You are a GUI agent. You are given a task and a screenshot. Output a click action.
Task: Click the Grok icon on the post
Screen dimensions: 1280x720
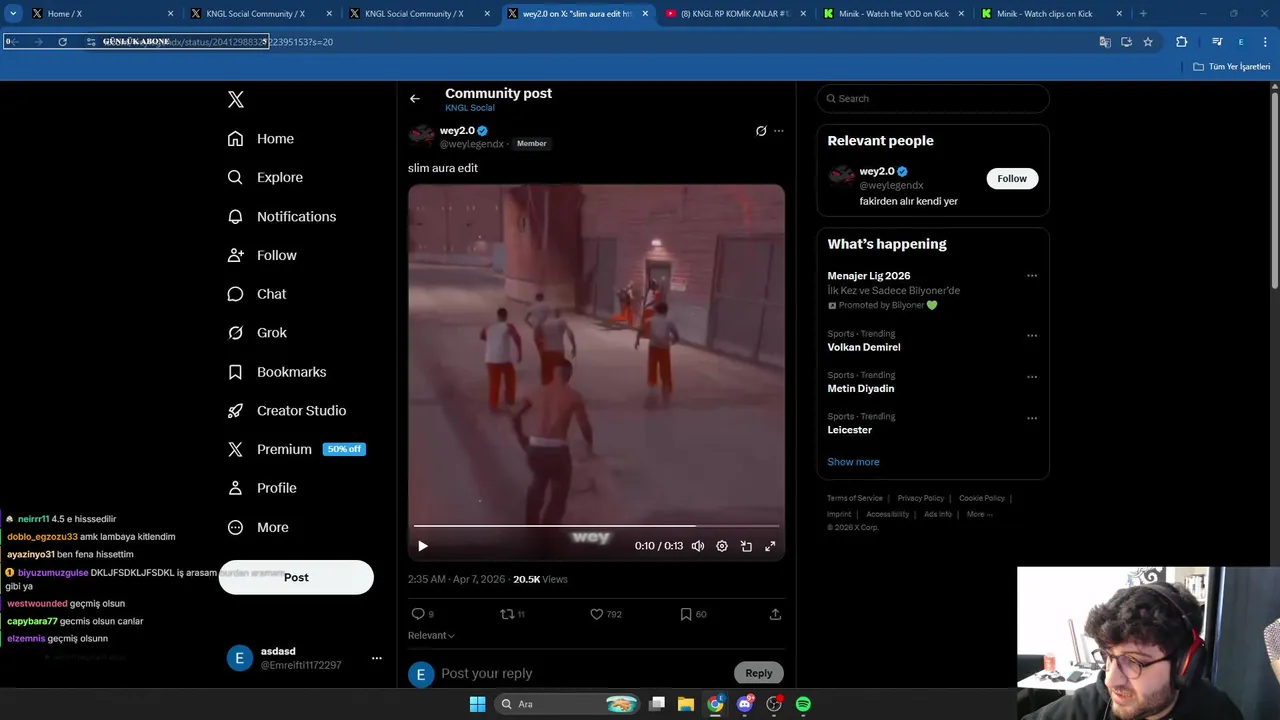coord(761,131)
